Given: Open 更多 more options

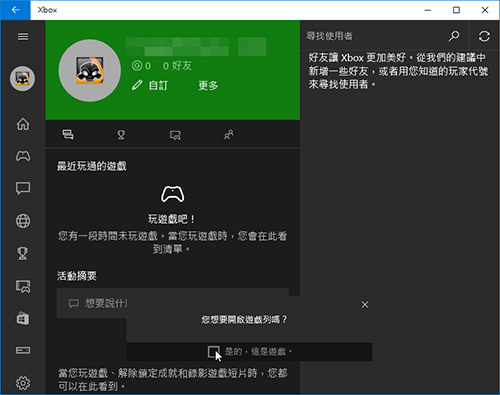Looking at the screenshot, I should coord(208,86).
